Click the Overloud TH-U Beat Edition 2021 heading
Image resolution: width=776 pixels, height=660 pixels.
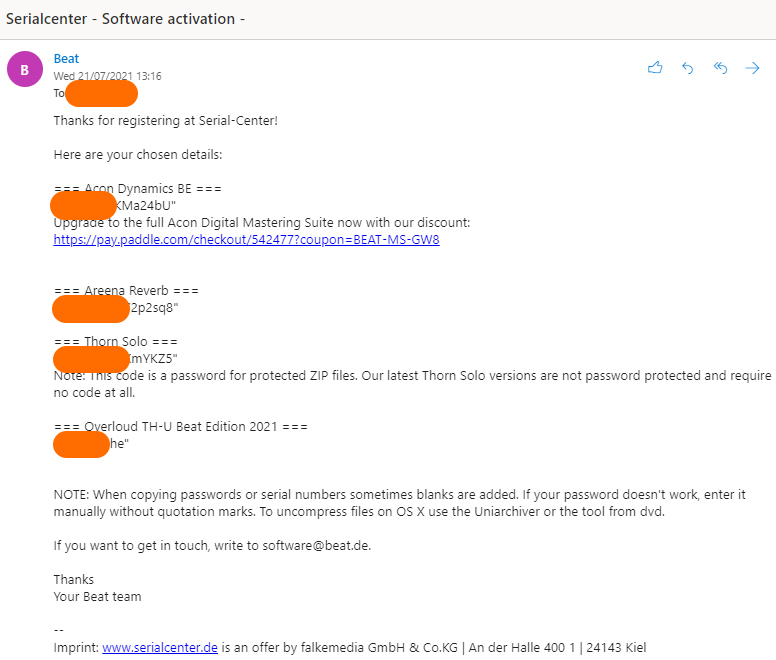[x=180, y=427]
